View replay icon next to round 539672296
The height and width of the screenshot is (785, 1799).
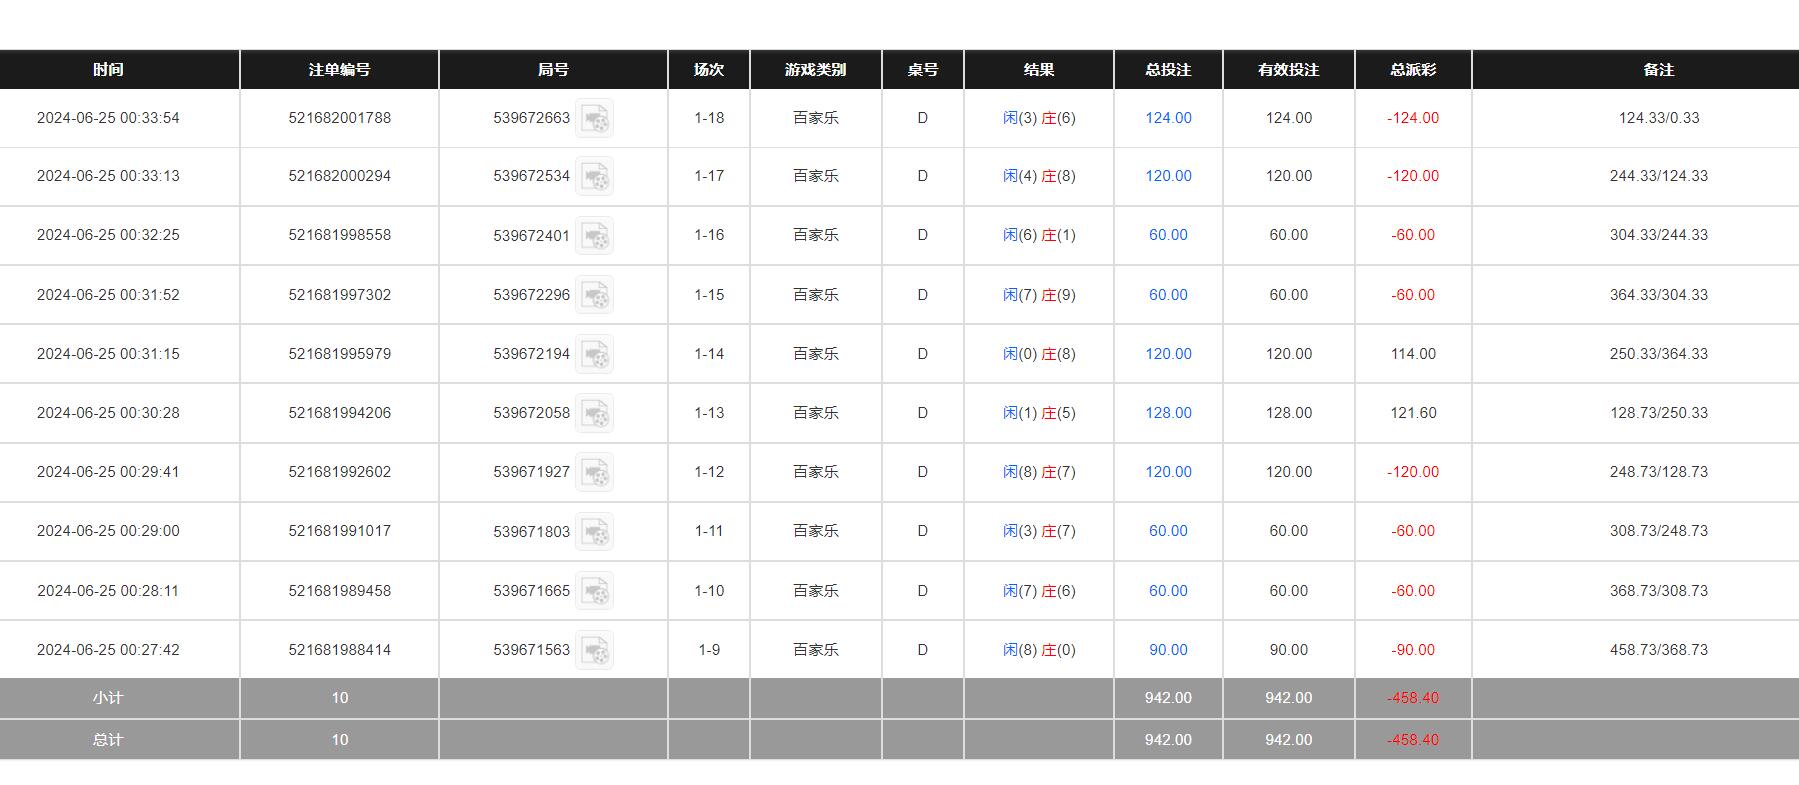click(595, 295)
